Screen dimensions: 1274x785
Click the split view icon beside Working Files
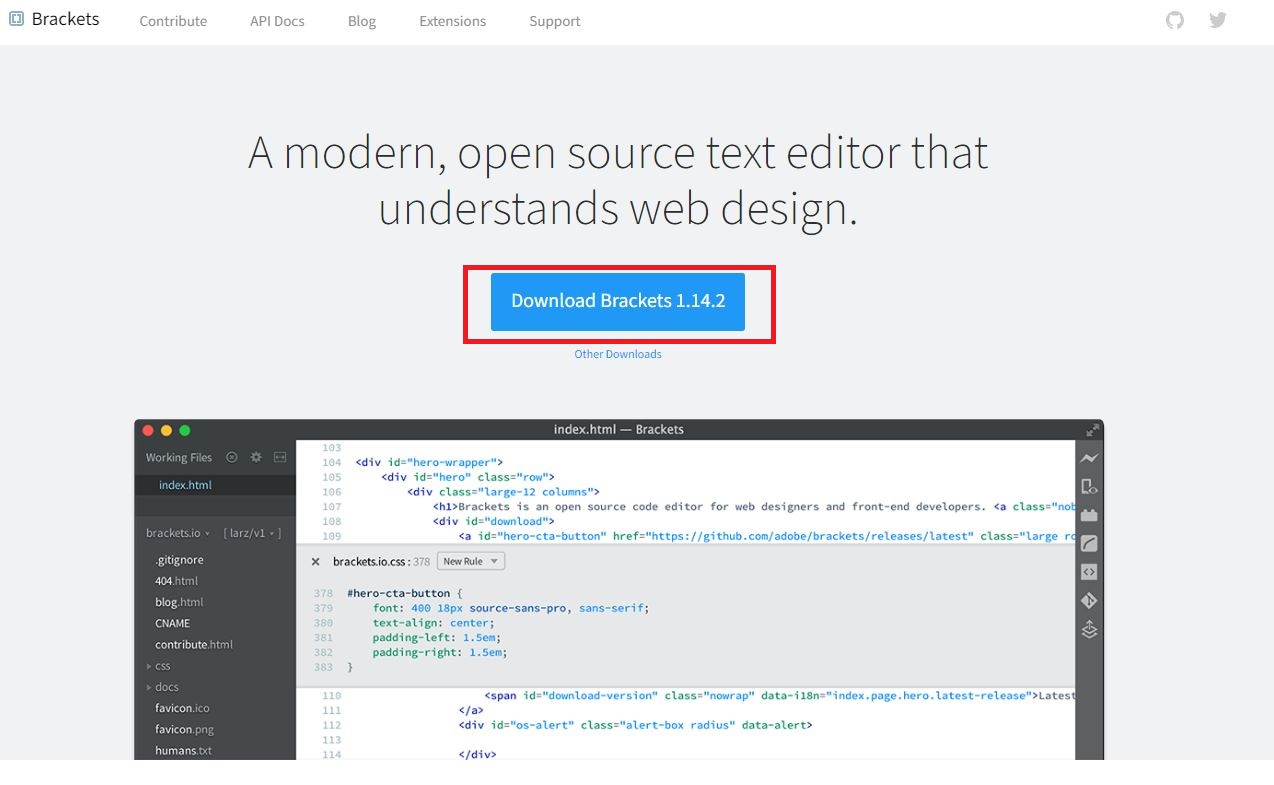point(280,457)
